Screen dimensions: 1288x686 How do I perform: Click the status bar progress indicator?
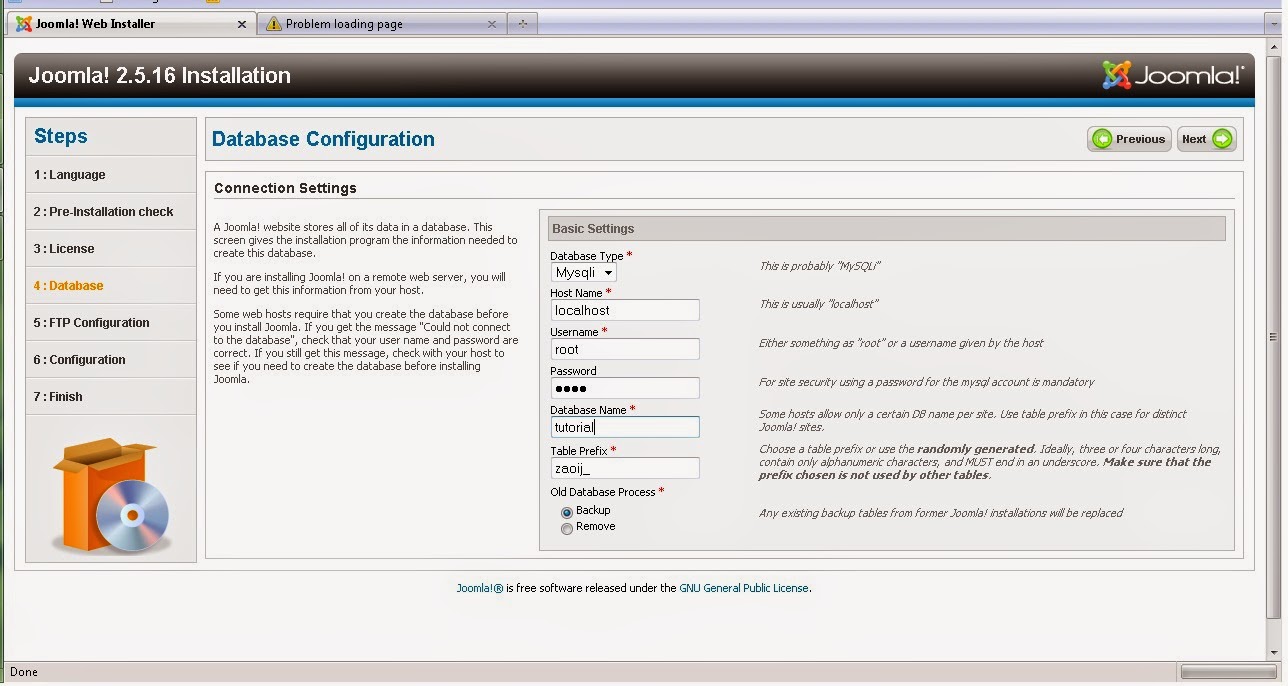(x=1228, y=672)
